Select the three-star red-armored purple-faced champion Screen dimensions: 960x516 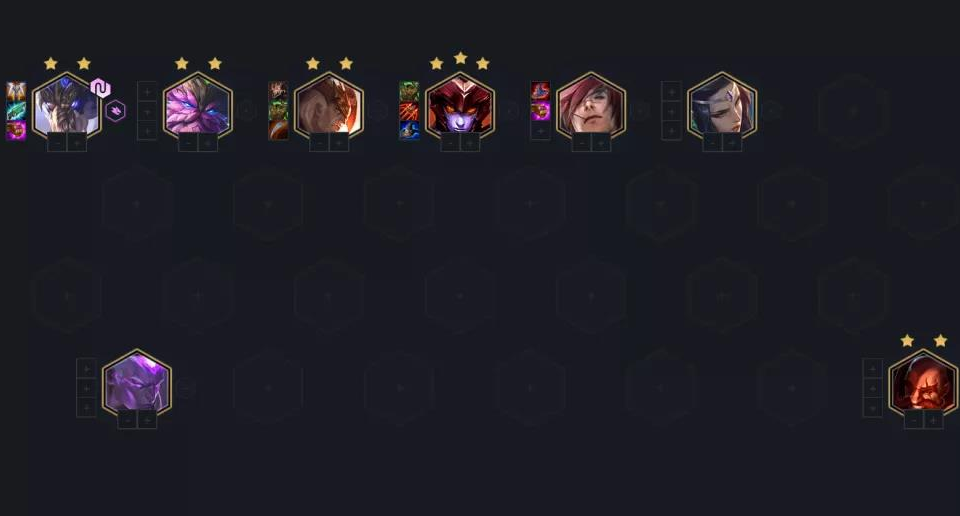click(x=460, y=107)
